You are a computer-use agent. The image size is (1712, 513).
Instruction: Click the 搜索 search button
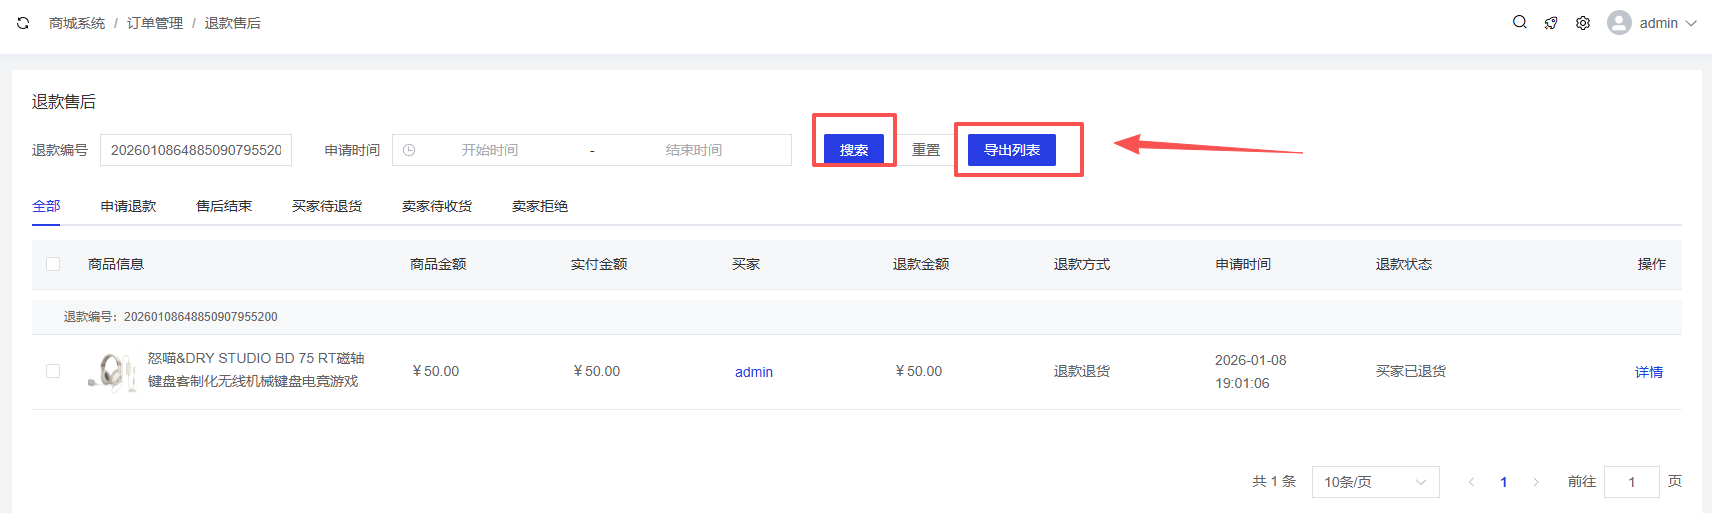[x=853, y=150]
